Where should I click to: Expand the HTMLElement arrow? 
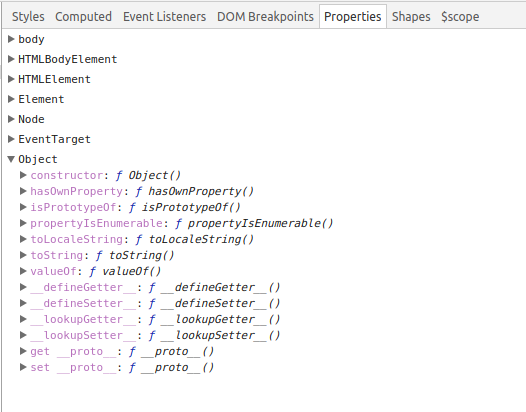[11, 79]
